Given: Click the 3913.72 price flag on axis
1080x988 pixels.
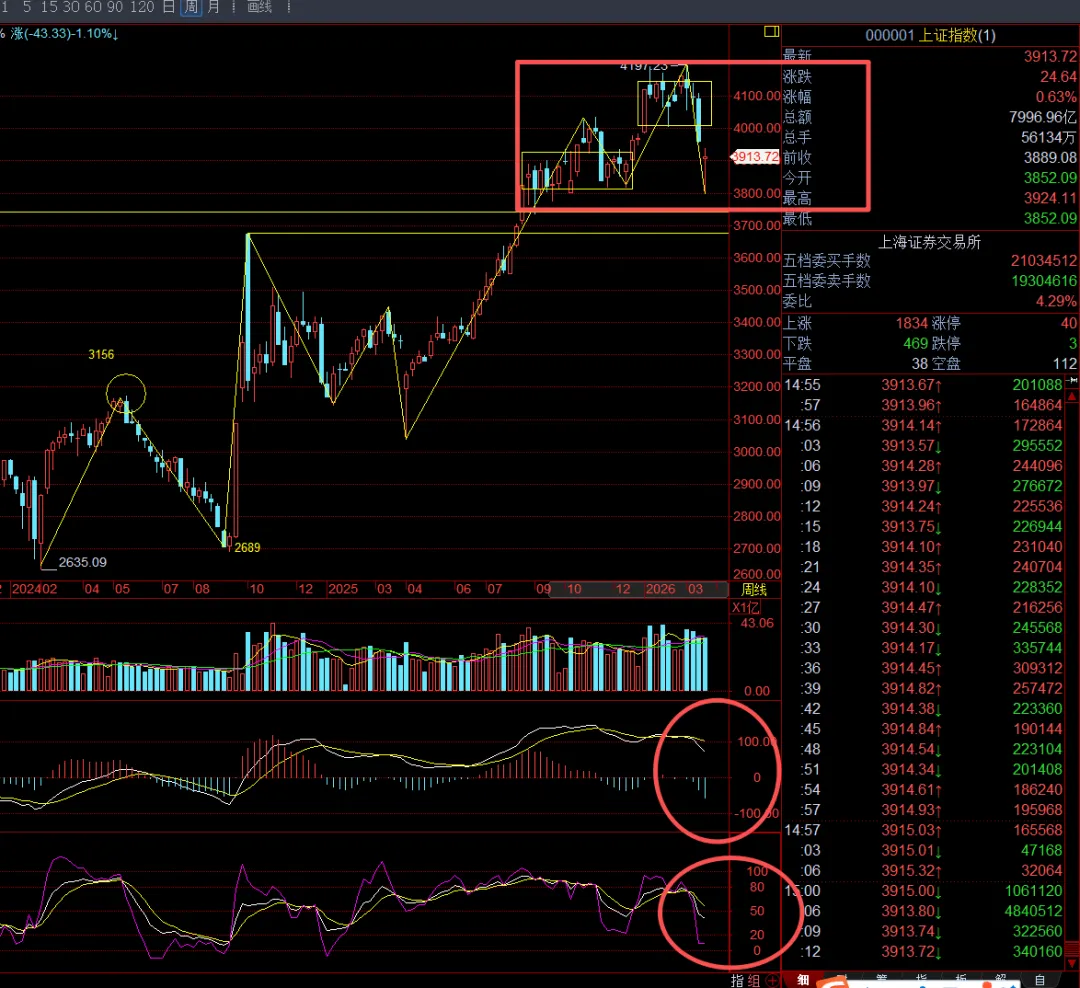Looking at the screenshot, I should point(755,157).
